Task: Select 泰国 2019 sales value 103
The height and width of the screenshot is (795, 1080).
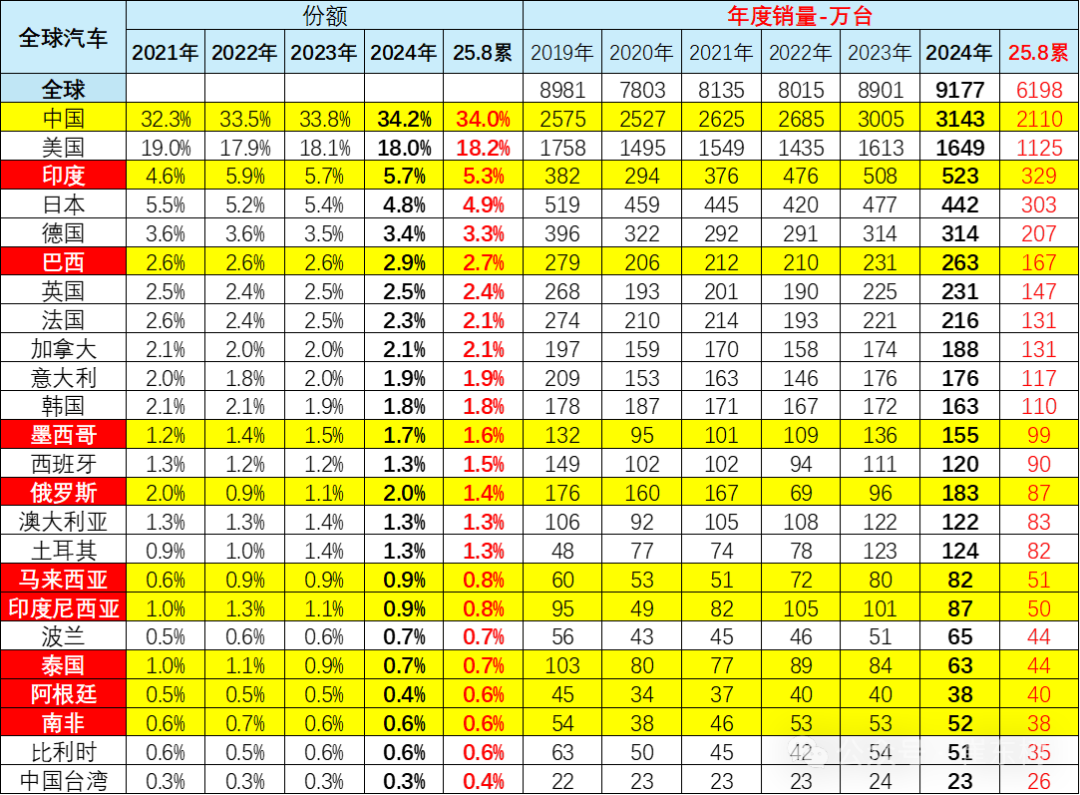Action: coord(562,666)
